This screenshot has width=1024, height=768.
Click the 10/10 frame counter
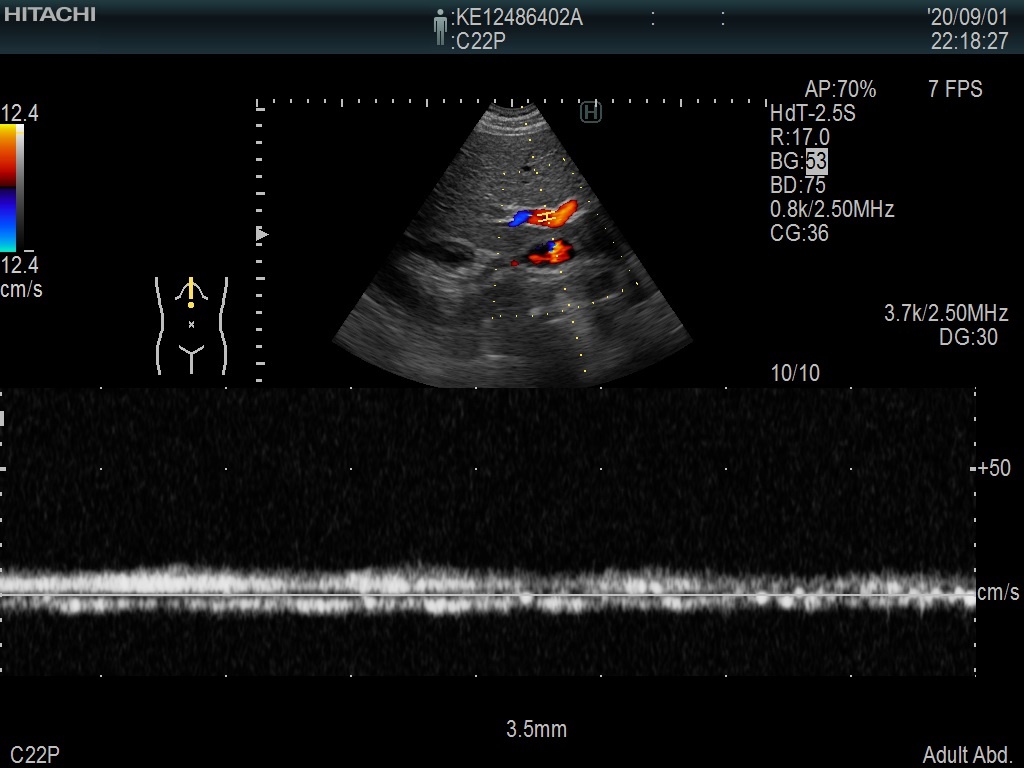coord(795,373)
